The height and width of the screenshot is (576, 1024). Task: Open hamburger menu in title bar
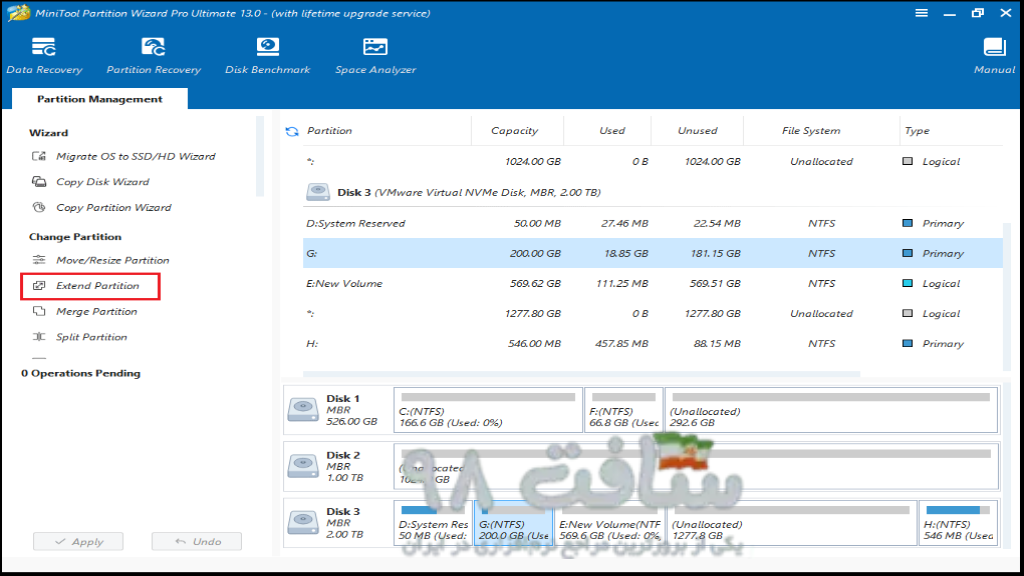tap(921, 13)
